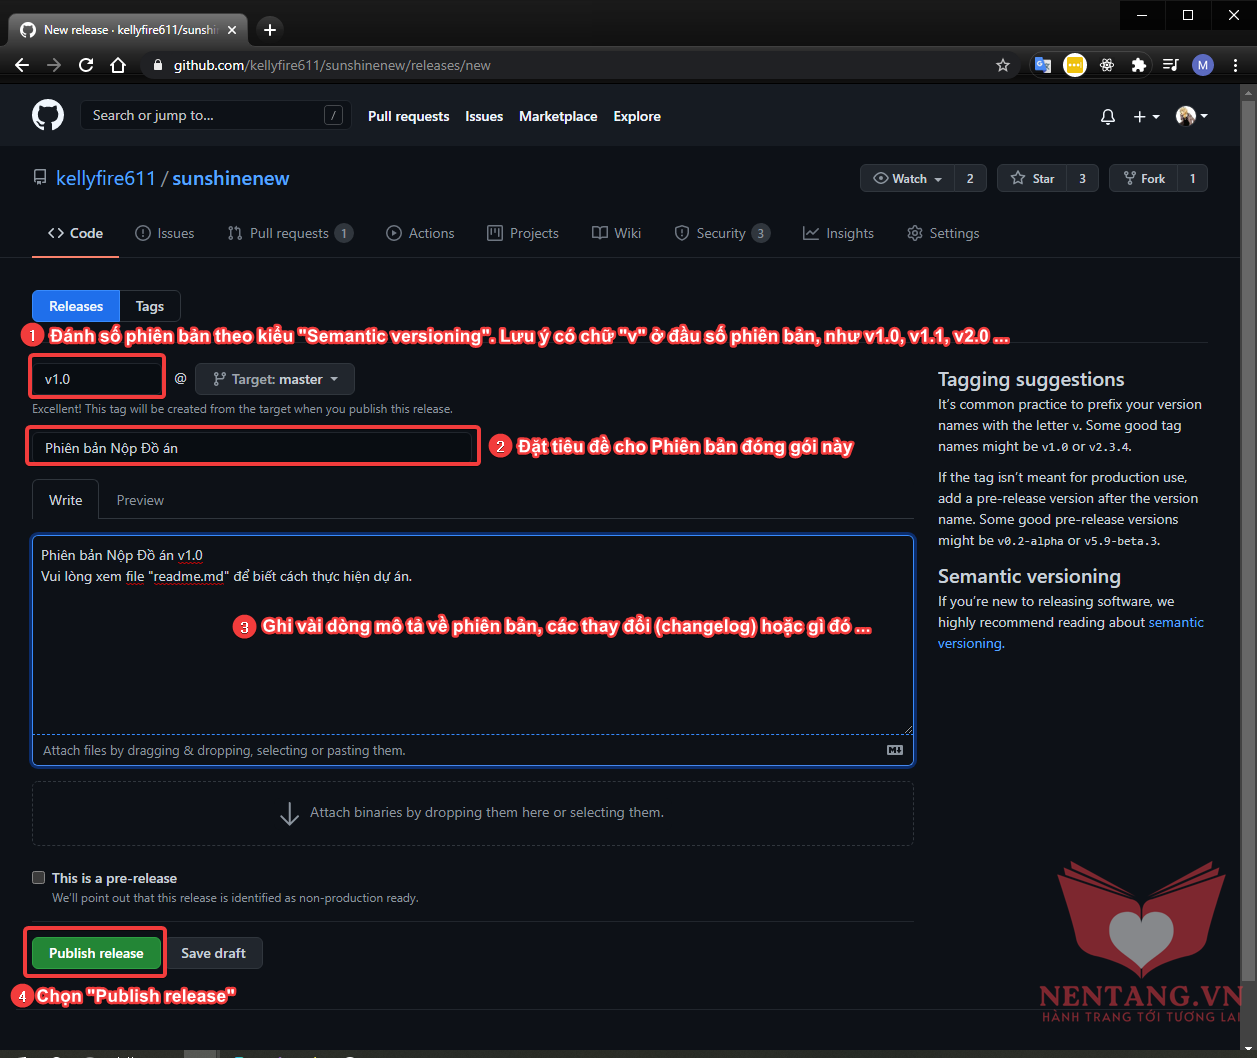Click the release title input field
This screenshot has width=1257, height=1058.
pos(250,448)
